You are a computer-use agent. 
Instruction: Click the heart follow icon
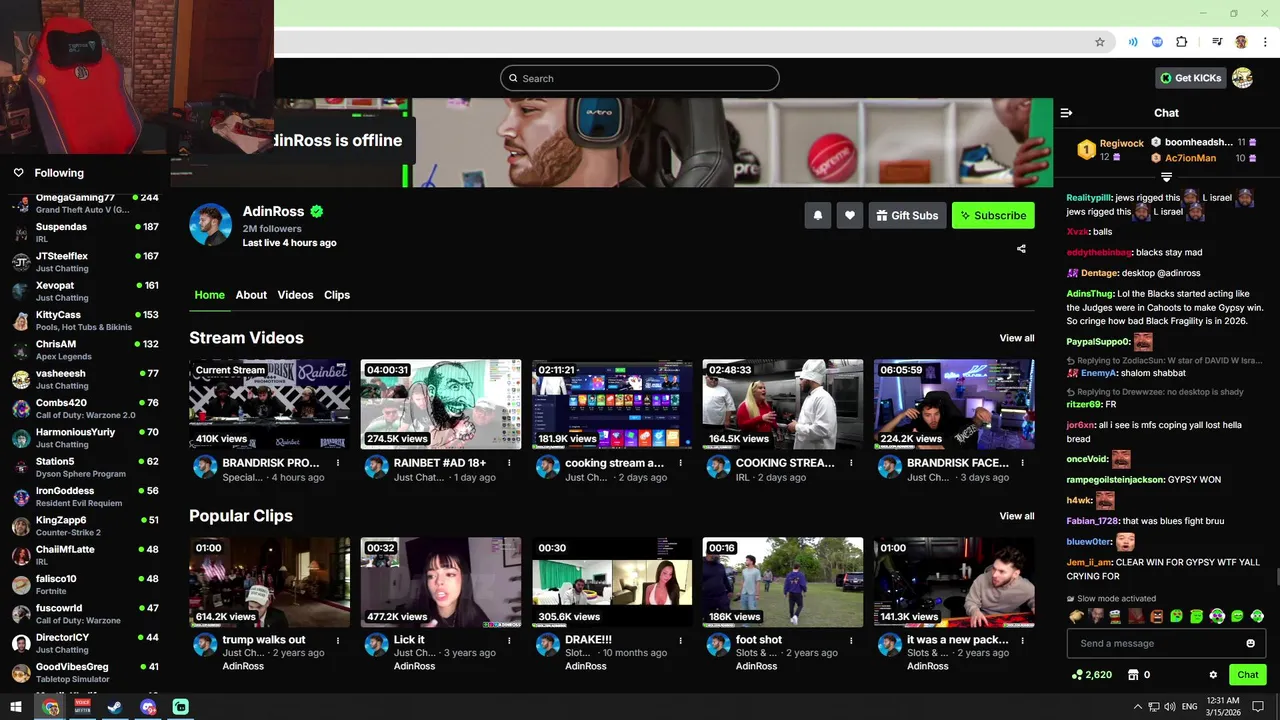click(850, 215)
